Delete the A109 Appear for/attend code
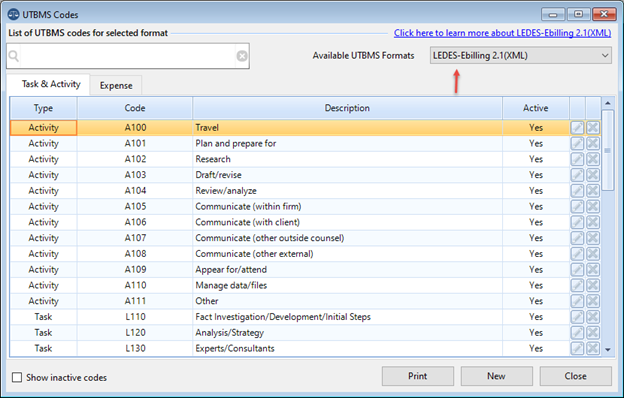This screenshot has height=398, width=624. pyautogui.click(x=593, y=269)
